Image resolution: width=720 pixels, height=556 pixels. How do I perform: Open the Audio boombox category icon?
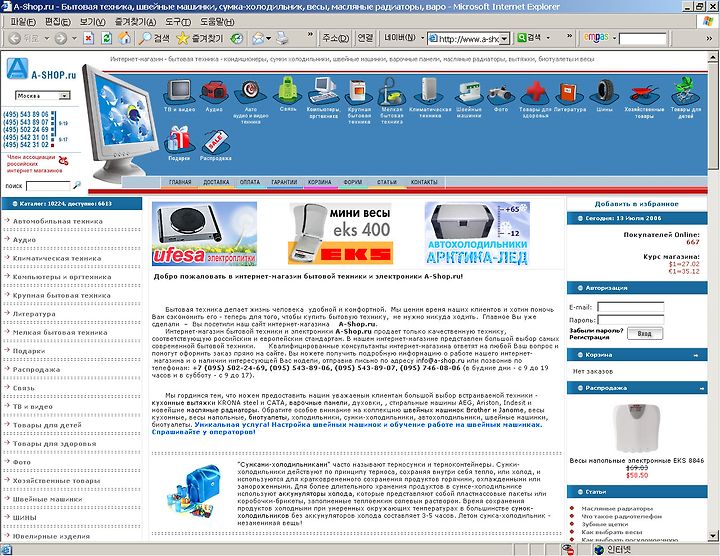214,90
